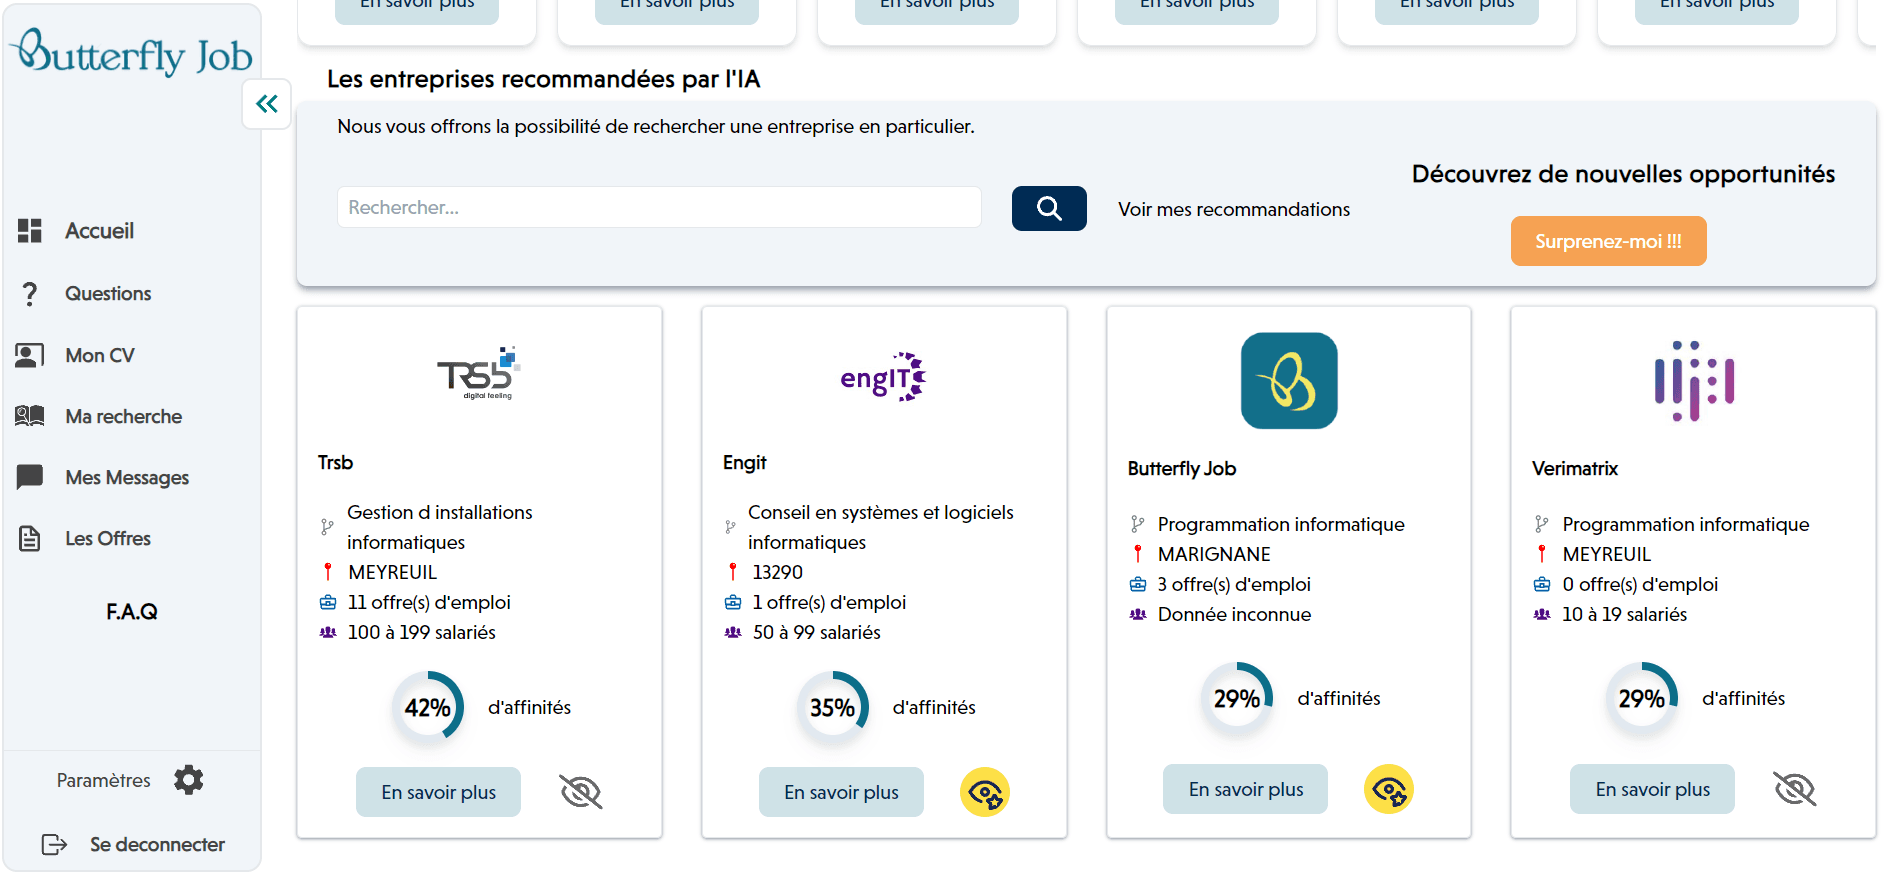Open Mon CV in the sidebar
This screenshot has width=1895, height=874.
click(99, 355)
